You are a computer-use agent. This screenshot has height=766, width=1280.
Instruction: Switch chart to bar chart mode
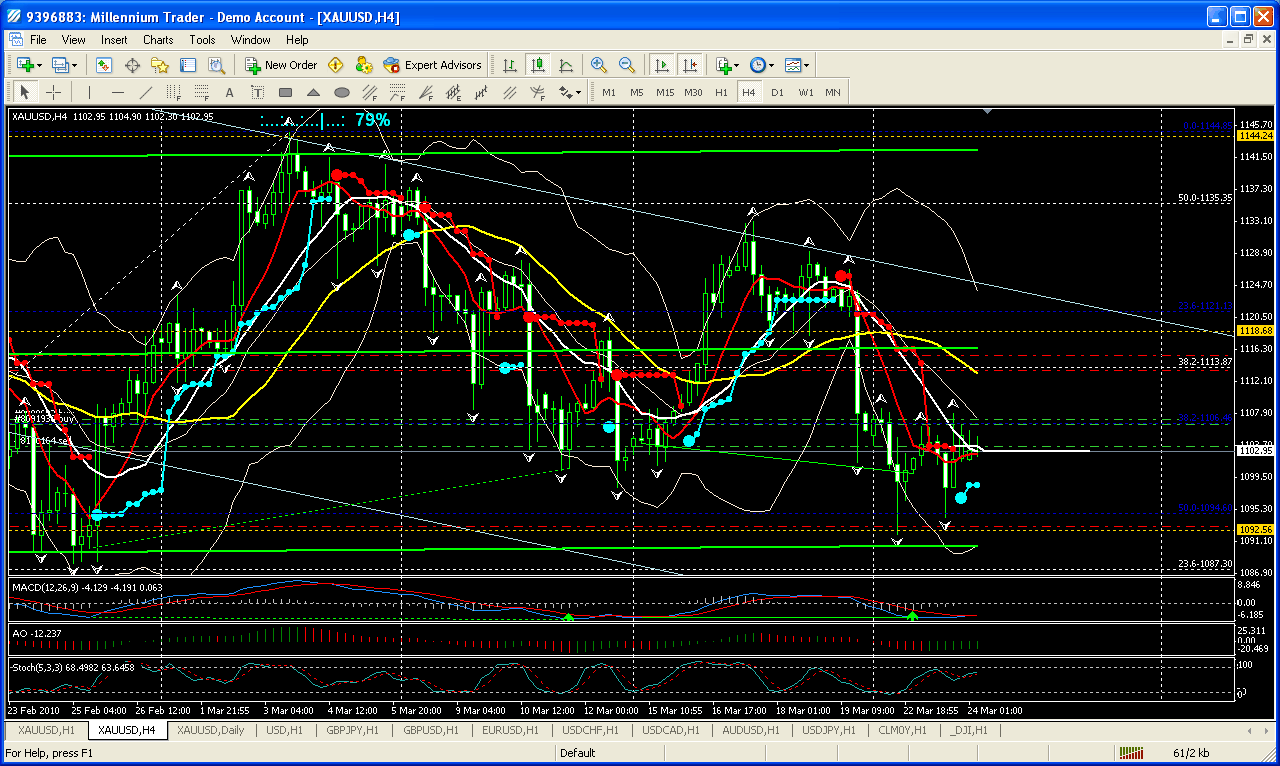[510, 65]
